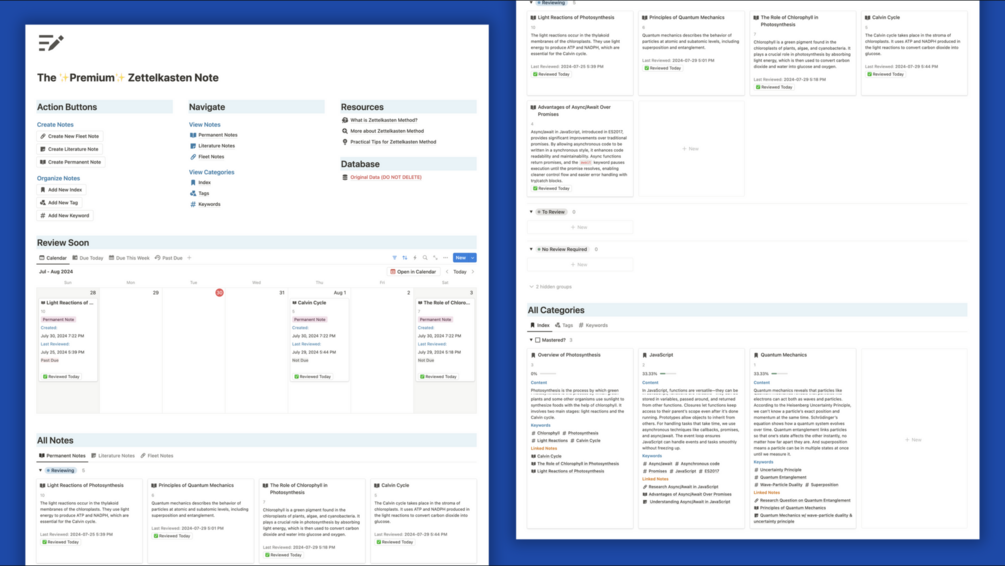Click the lightbulb icon beside Practical Tips
The image size is (1005, 566).
[x=345, y=142]
